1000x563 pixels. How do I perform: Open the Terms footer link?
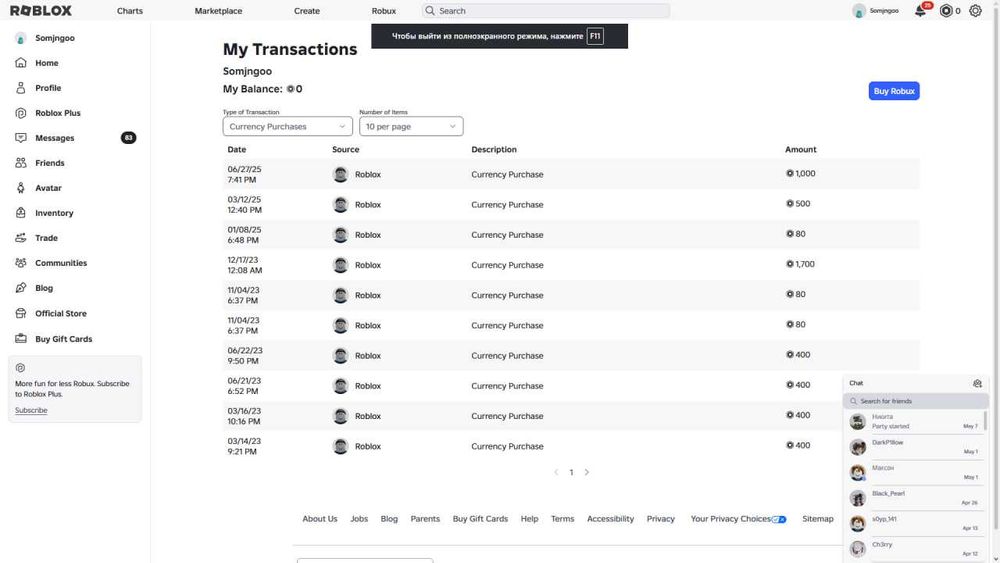pos(562,519)
